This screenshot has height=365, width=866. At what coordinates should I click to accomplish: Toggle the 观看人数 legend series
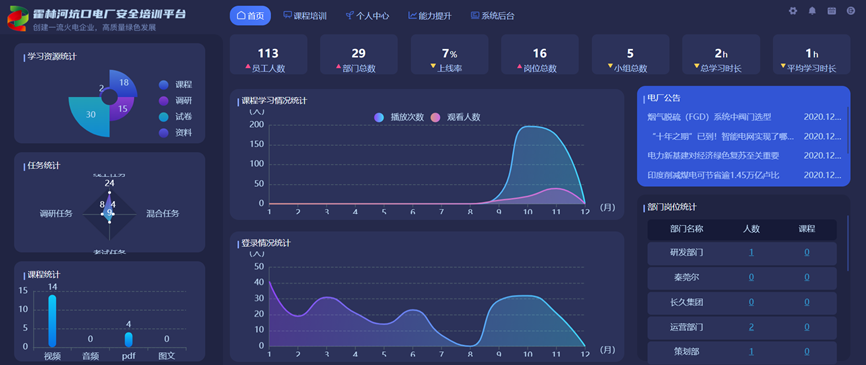click(455, 117)
